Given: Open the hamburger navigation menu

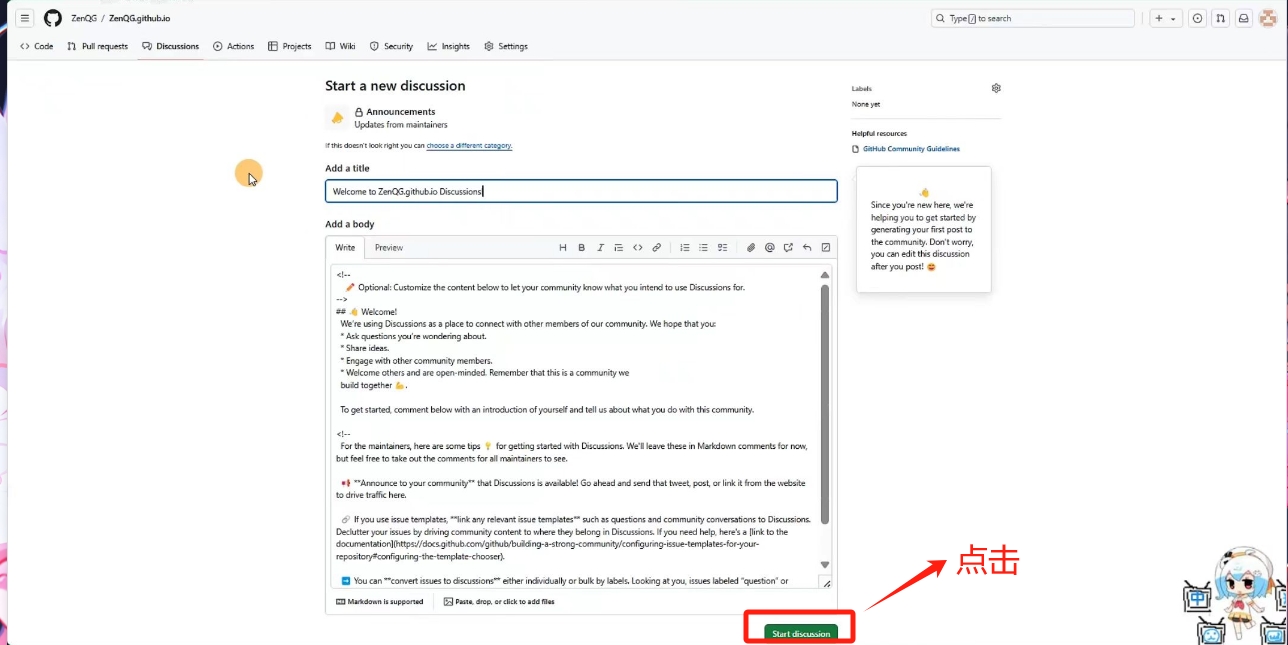Looking at the screenshot, I should [25, 18].
